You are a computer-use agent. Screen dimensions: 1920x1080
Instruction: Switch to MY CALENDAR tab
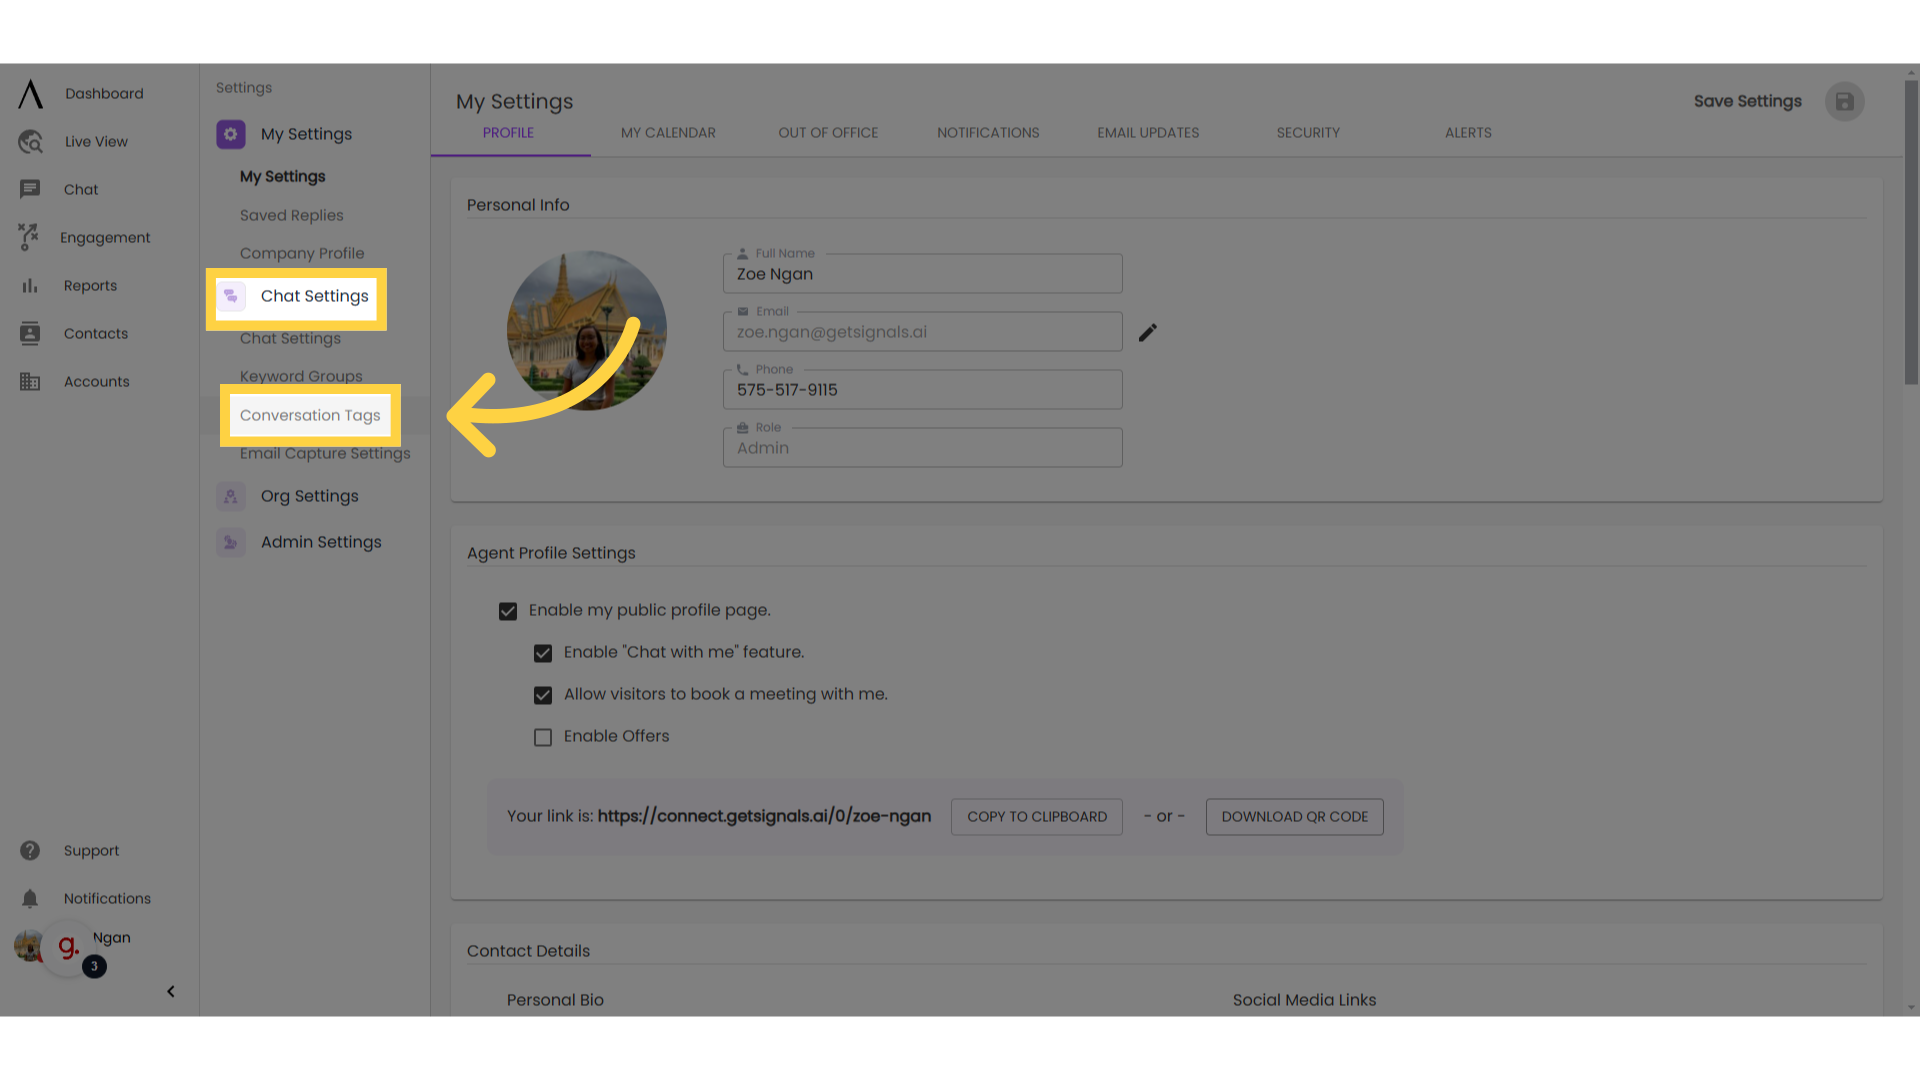click(x=666, y=132)
